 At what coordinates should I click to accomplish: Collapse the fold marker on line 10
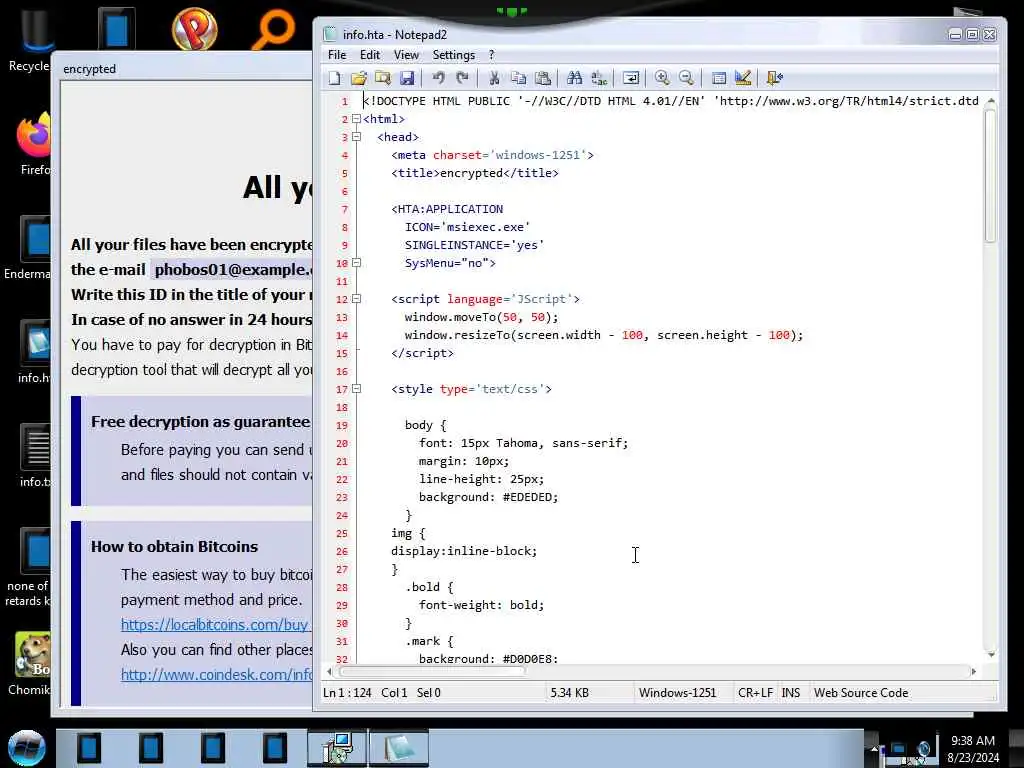click(x=357, y=263)
